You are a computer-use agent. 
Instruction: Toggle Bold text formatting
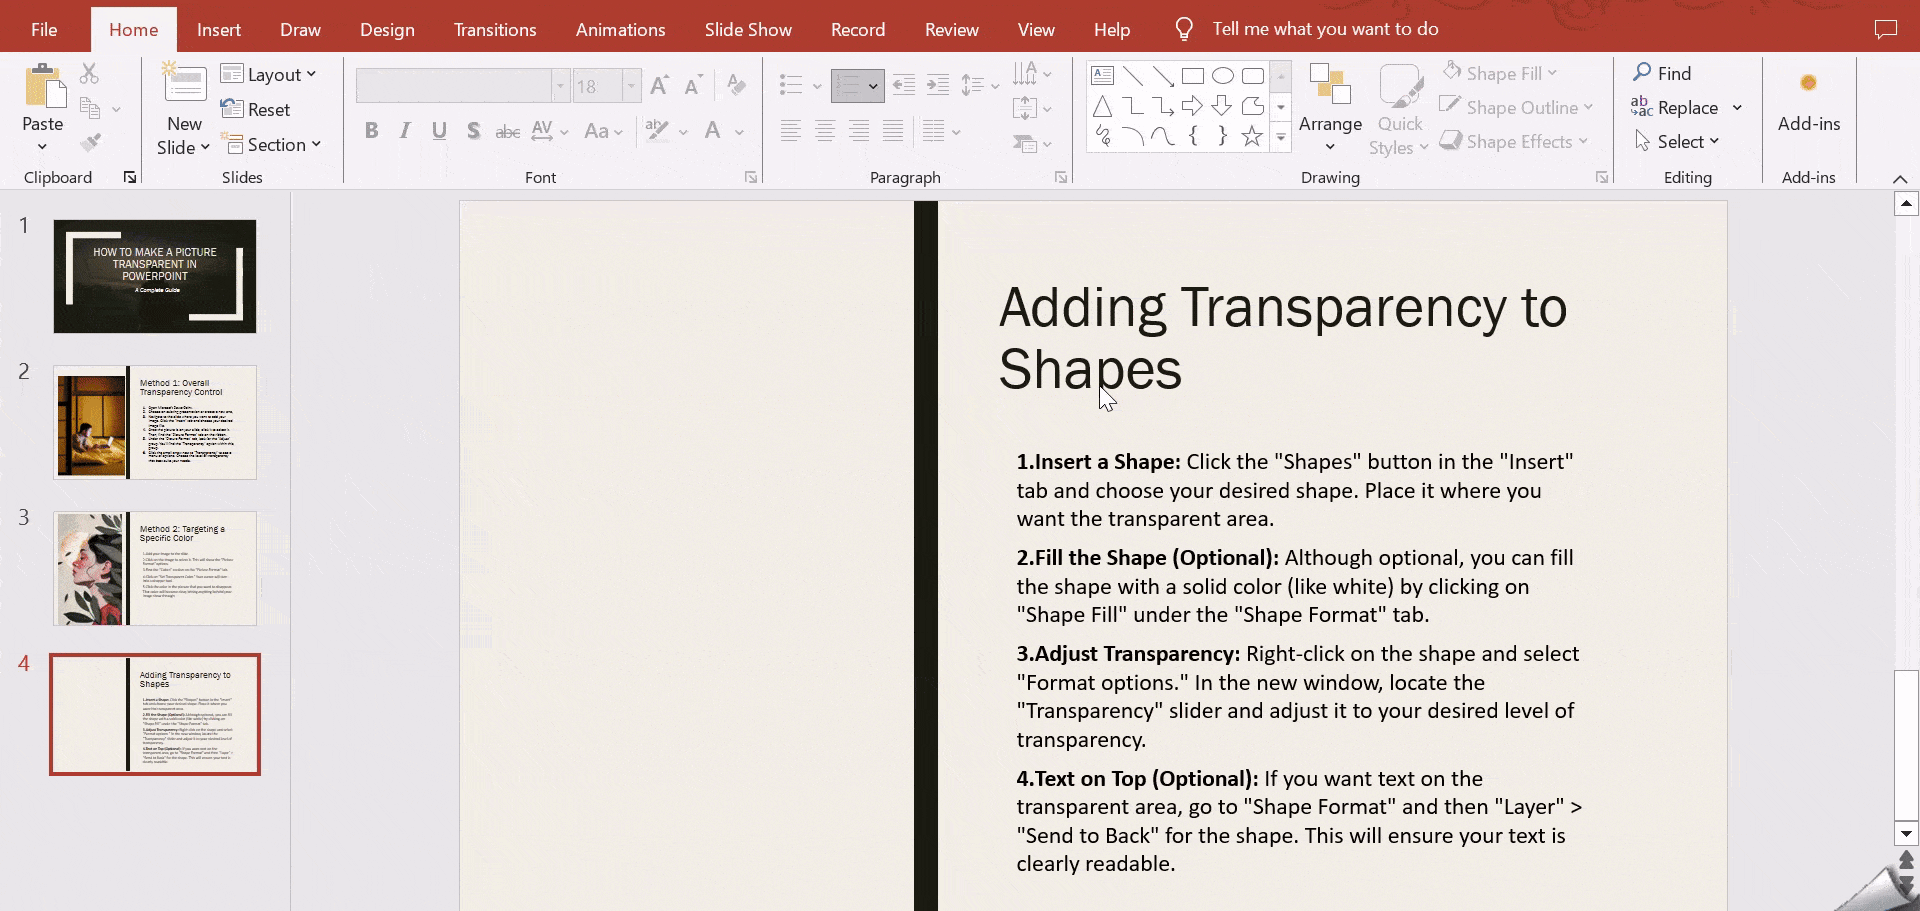click(x=371, y=131)
